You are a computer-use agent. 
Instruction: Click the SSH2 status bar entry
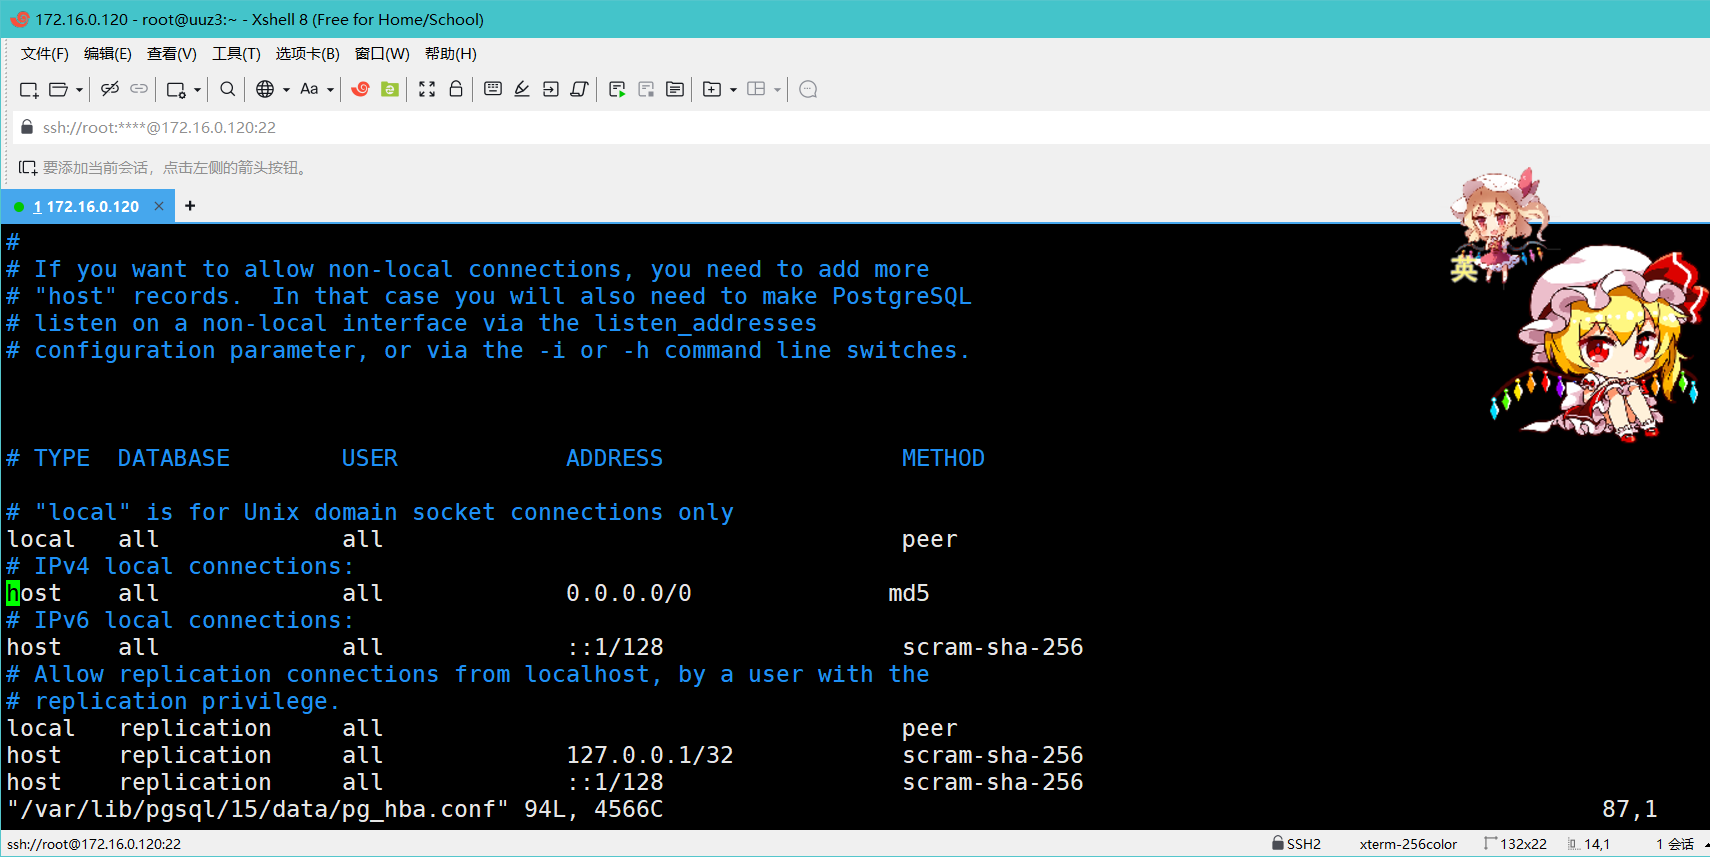pyautogui.click(x=1297, y=844)
